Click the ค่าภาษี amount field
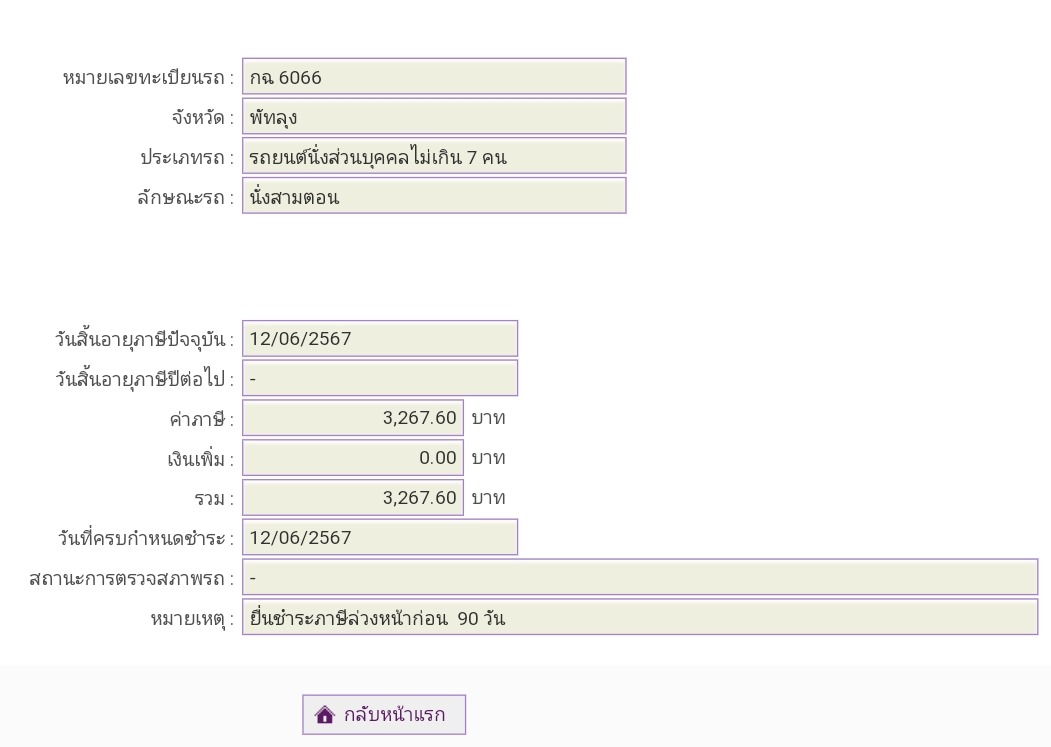 tap(352, 418)
